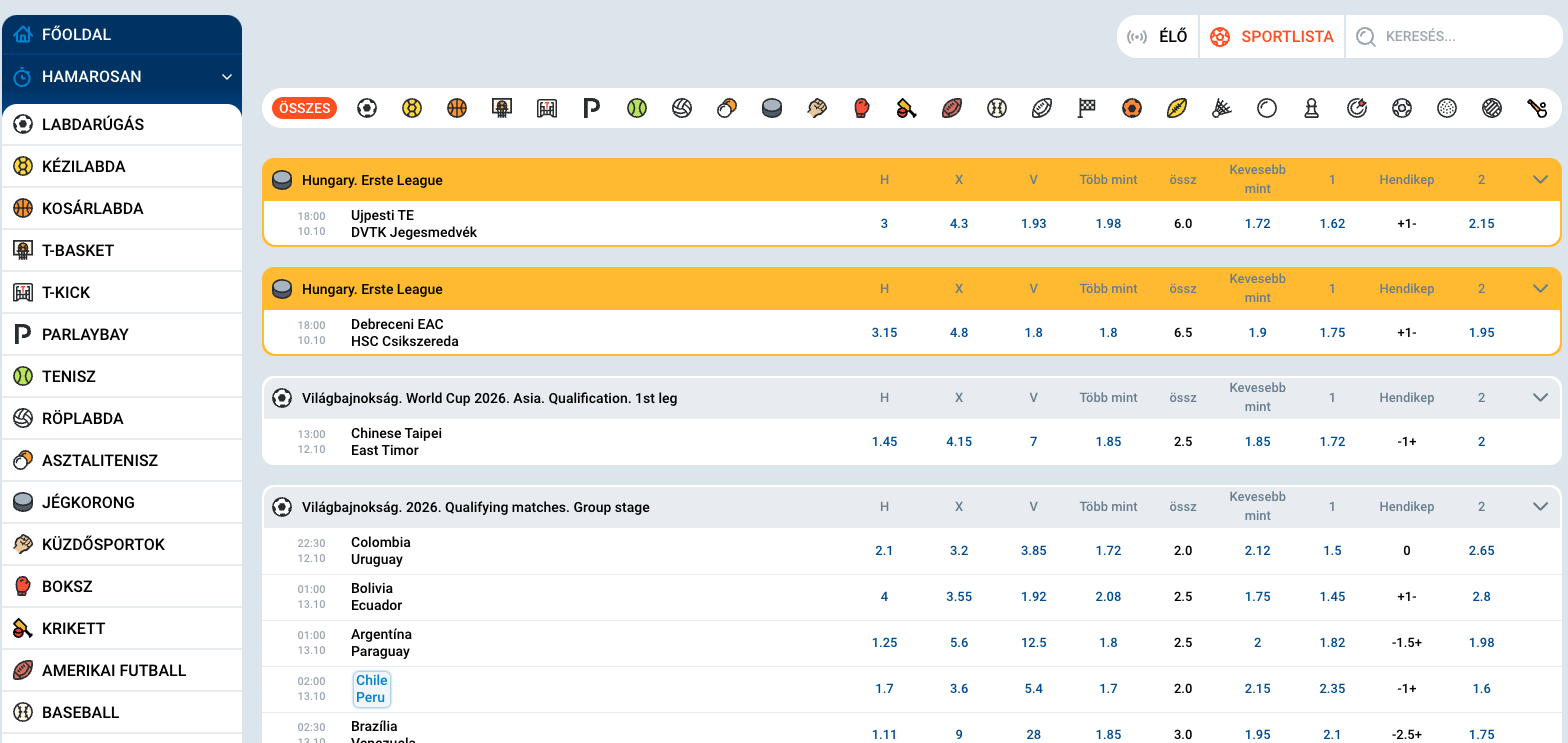This screenshot has width=1568, height=743.
Task: Select the volleyball icon in the filter bar
Action: click(682, 108)
